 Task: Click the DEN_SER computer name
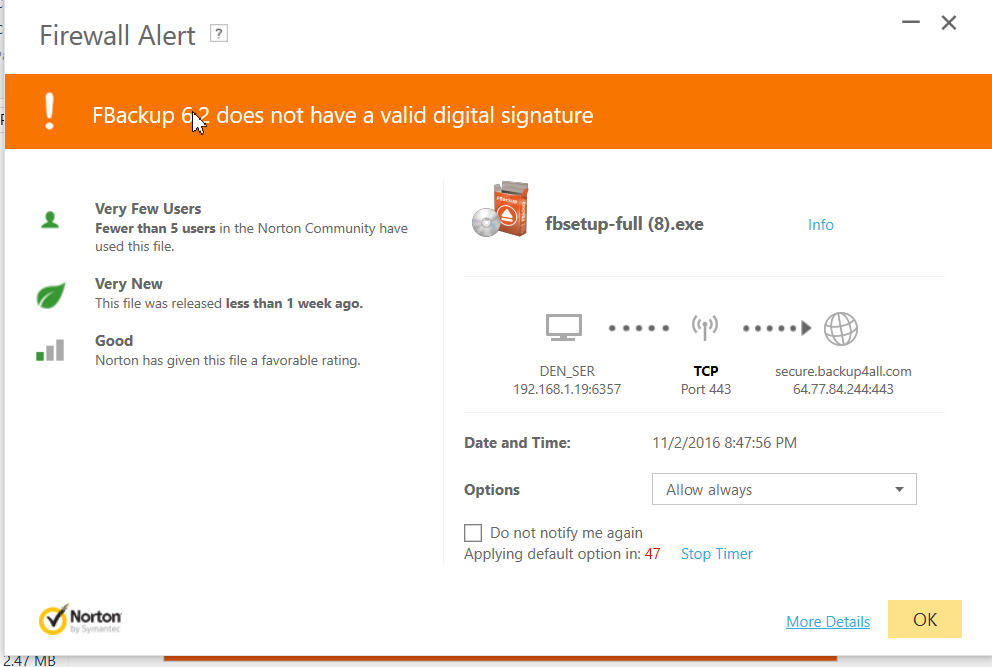567,371
